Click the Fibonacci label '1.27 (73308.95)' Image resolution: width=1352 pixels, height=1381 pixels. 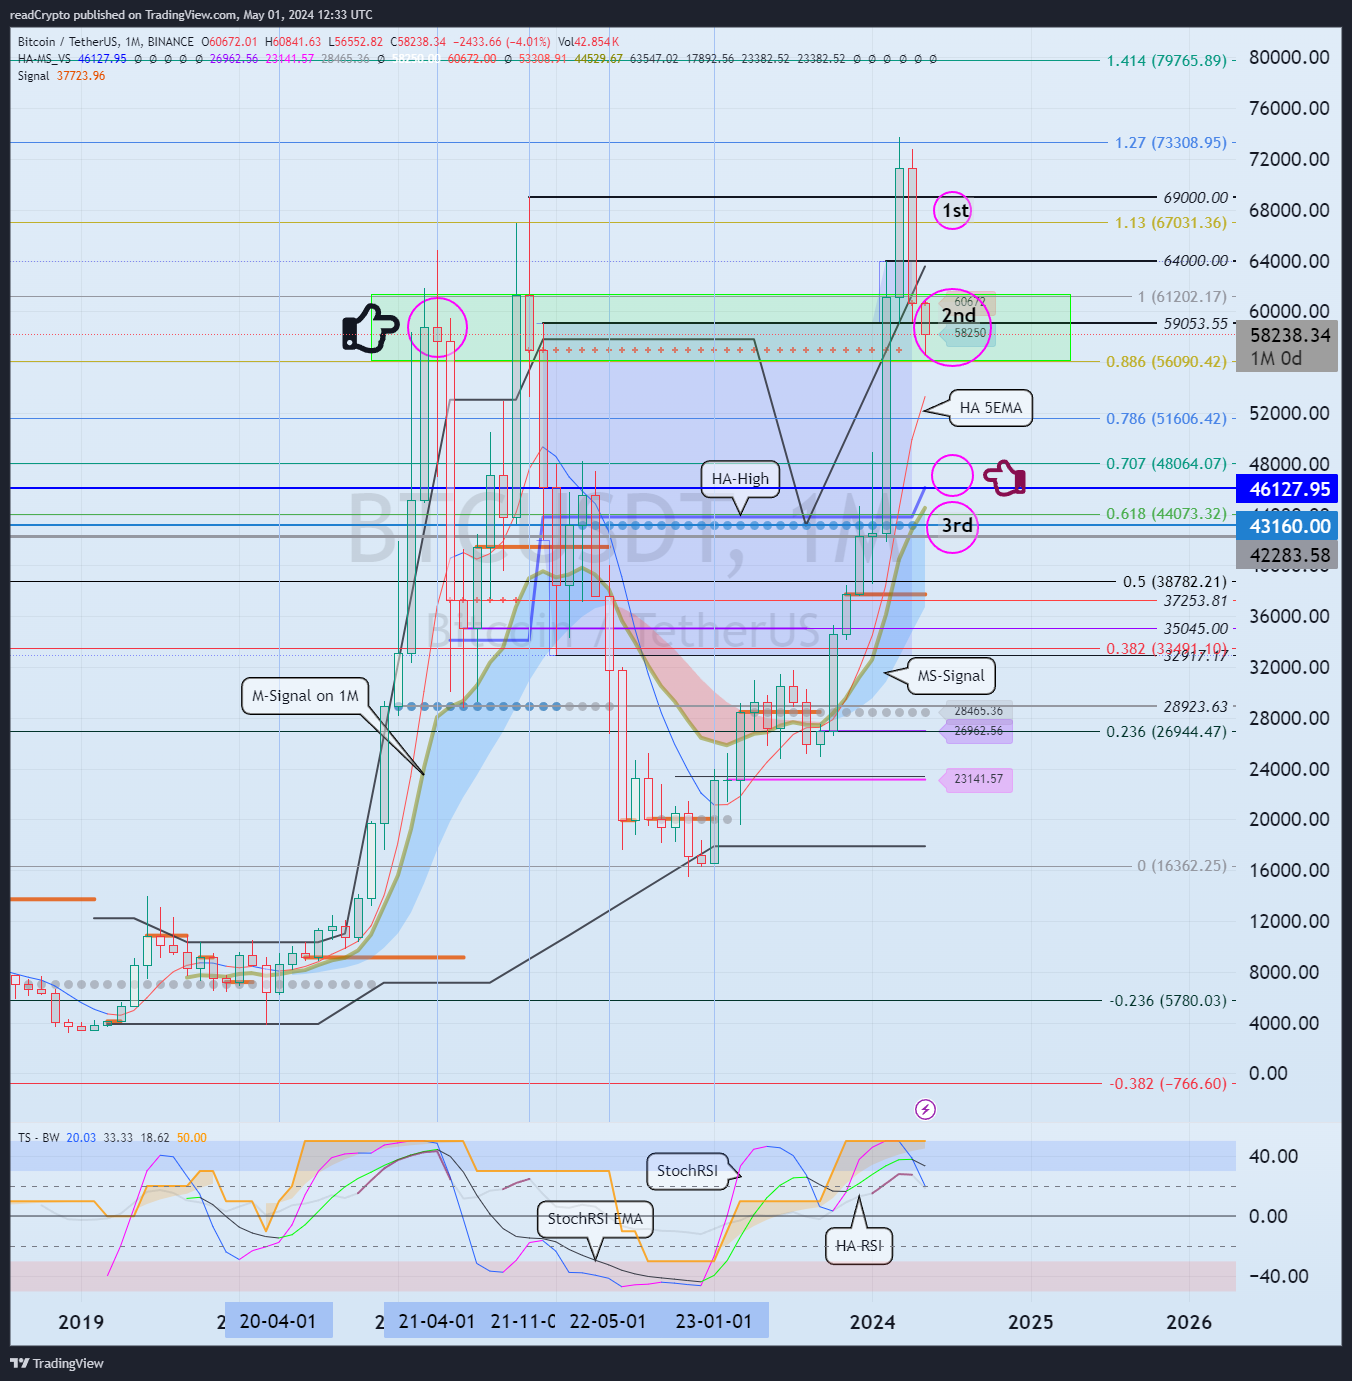click(x=1170, y=143)
